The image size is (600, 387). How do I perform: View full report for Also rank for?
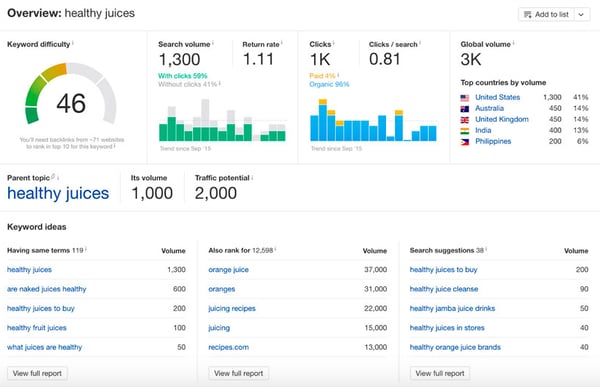click(238, 373)
